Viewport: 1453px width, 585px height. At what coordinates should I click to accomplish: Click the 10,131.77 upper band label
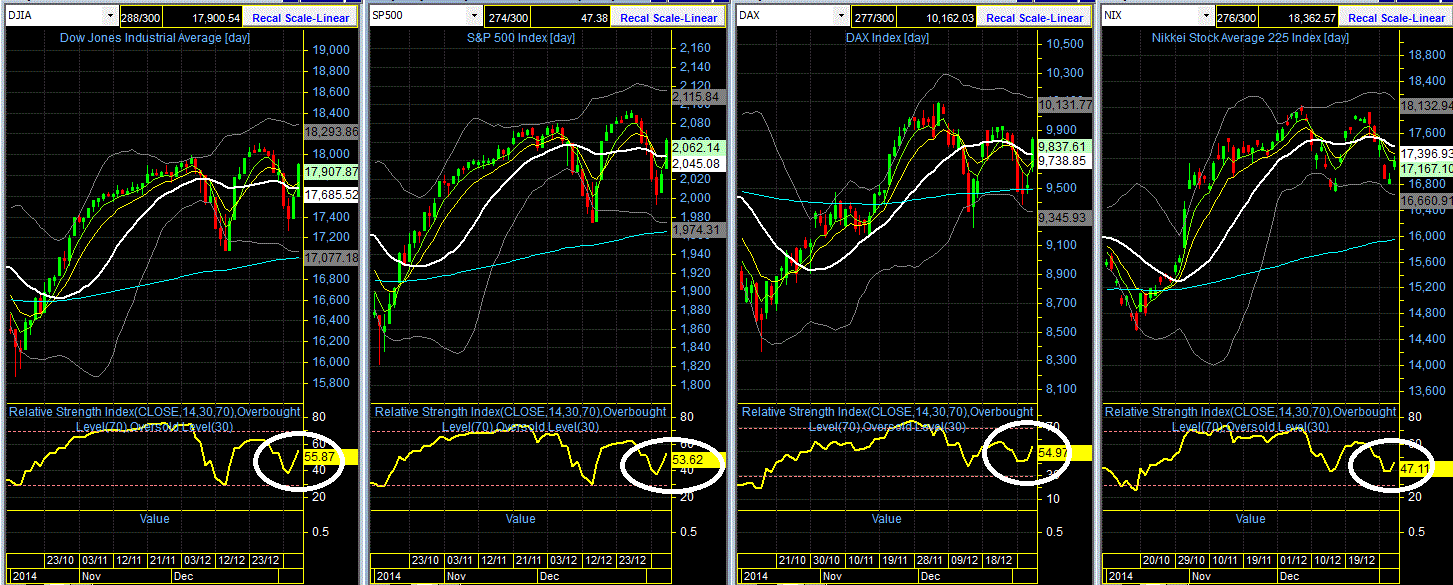tap(1063, 104)
